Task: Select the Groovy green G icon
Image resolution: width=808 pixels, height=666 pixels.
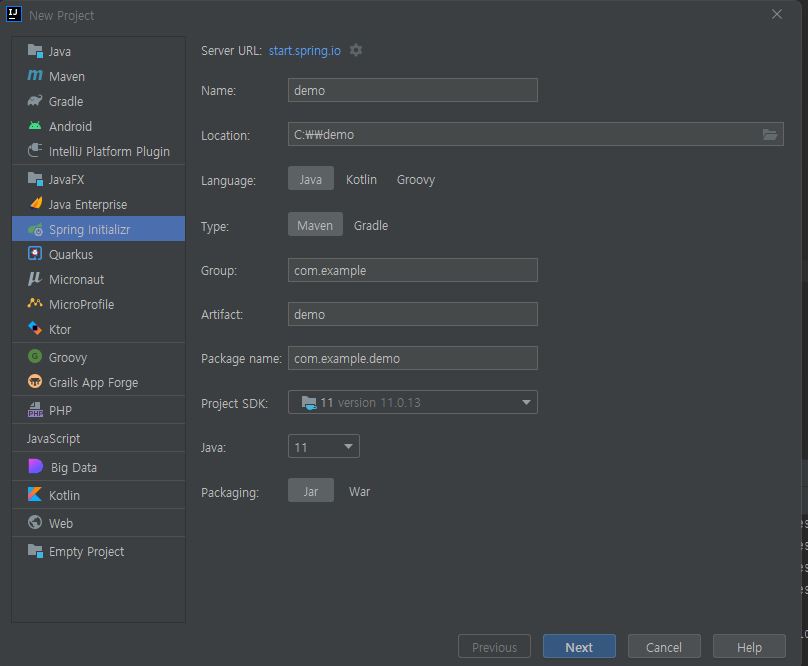Action: coord(35,356)
